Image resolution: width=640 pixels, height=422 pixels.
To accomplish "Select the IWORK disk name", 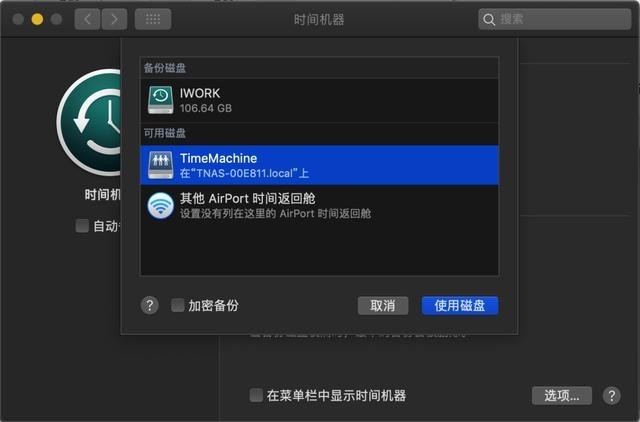I will pyautogui.click(x=200, y=93).
